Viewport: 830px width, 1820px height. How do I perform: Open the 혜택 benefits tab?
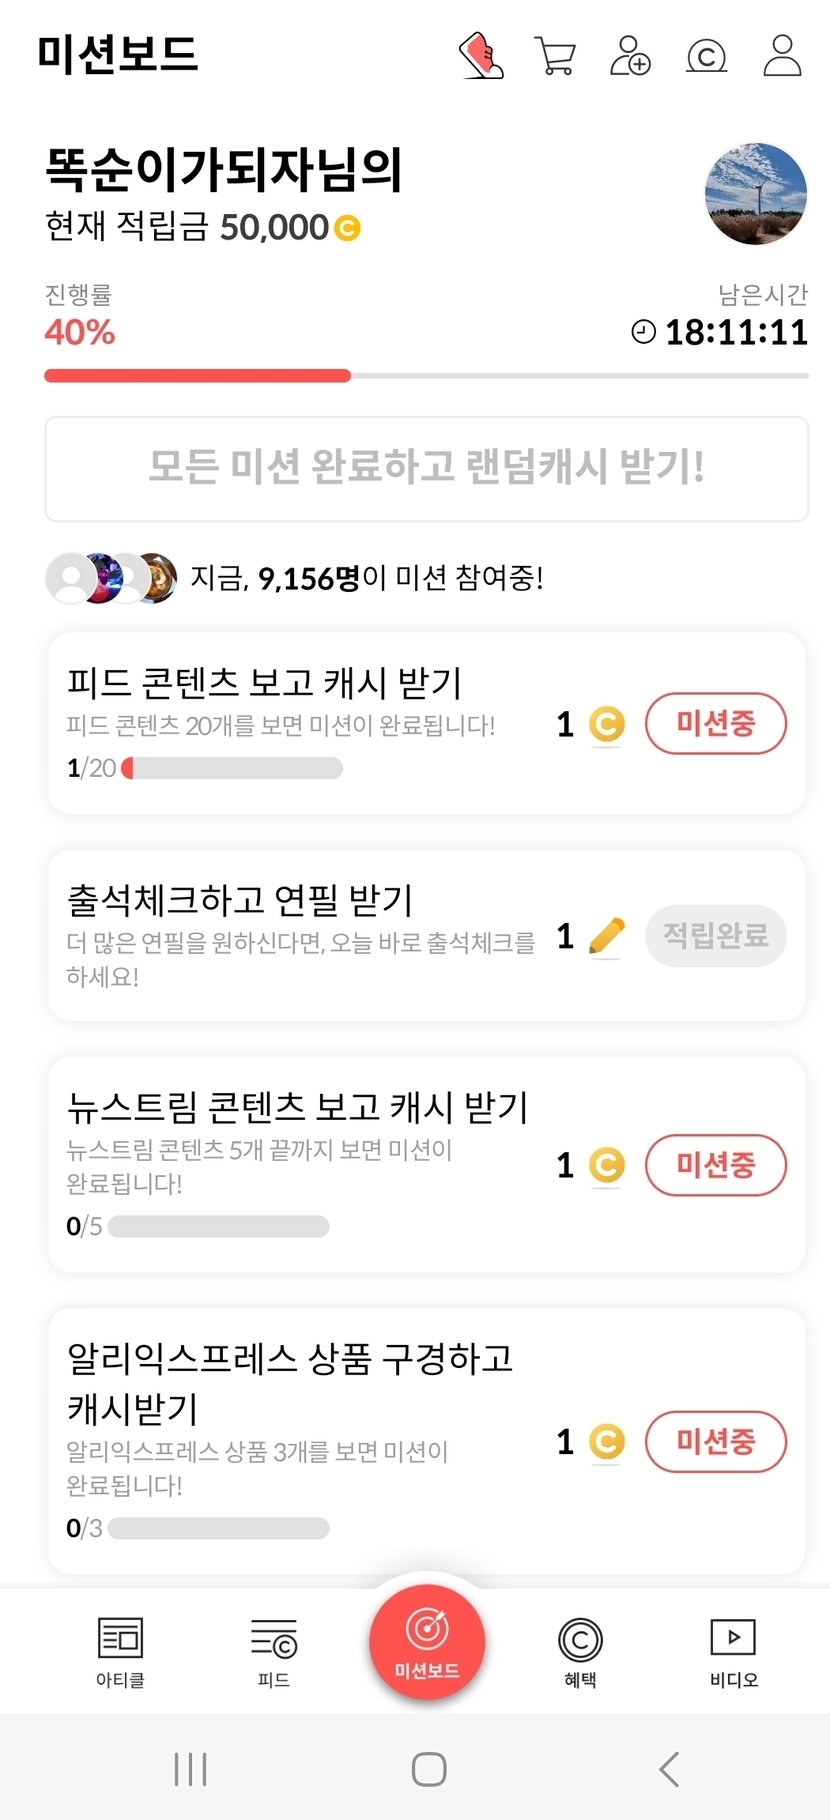[x=580, y=1652]
